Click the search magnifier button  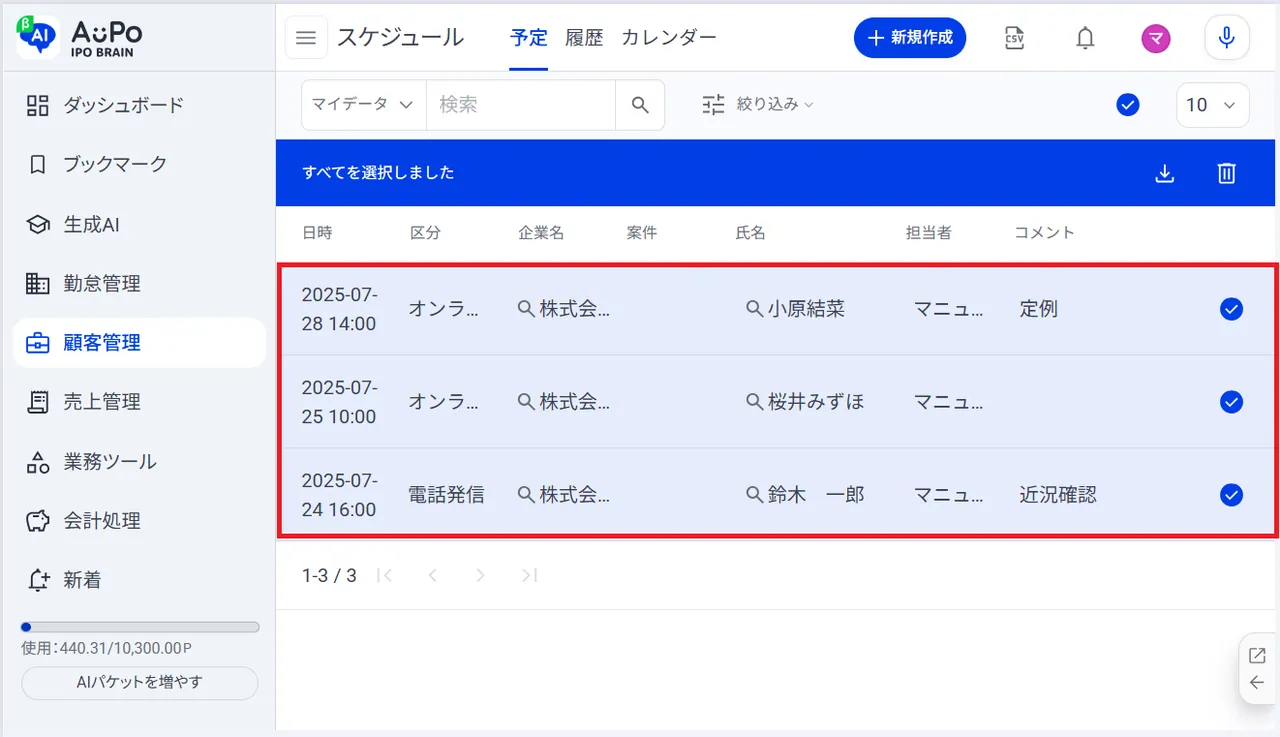click(640, 105)
